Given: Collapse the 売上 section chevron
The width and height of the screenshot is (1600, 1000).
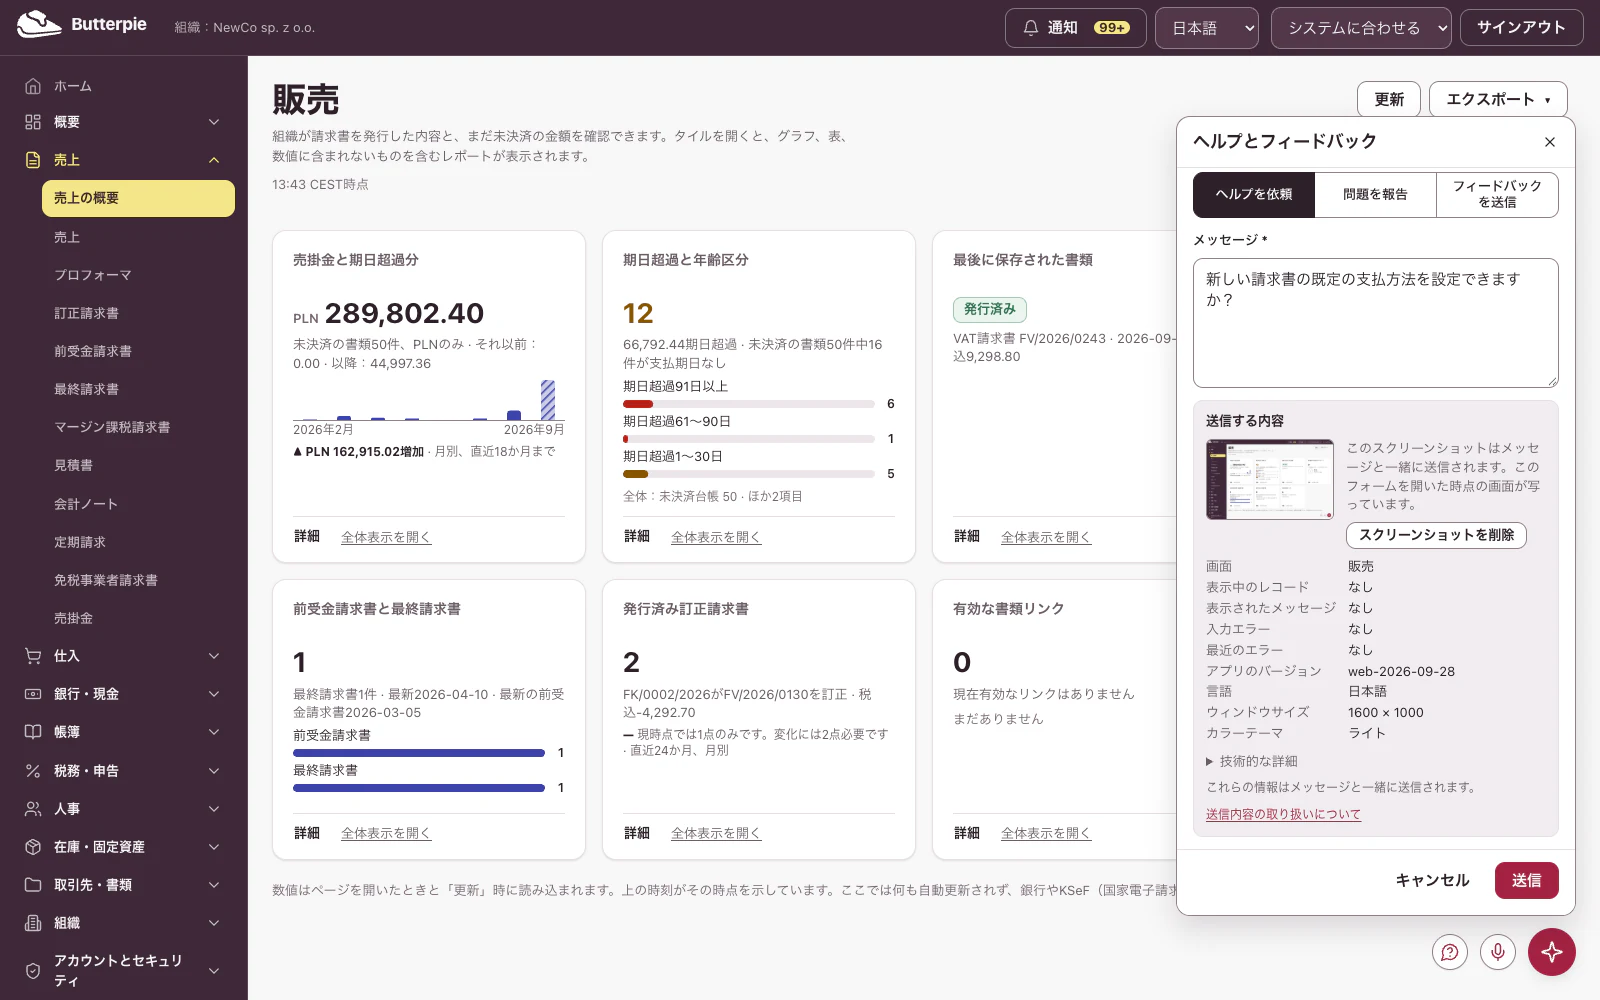Looking at the screenshot, I should [214, 160].
